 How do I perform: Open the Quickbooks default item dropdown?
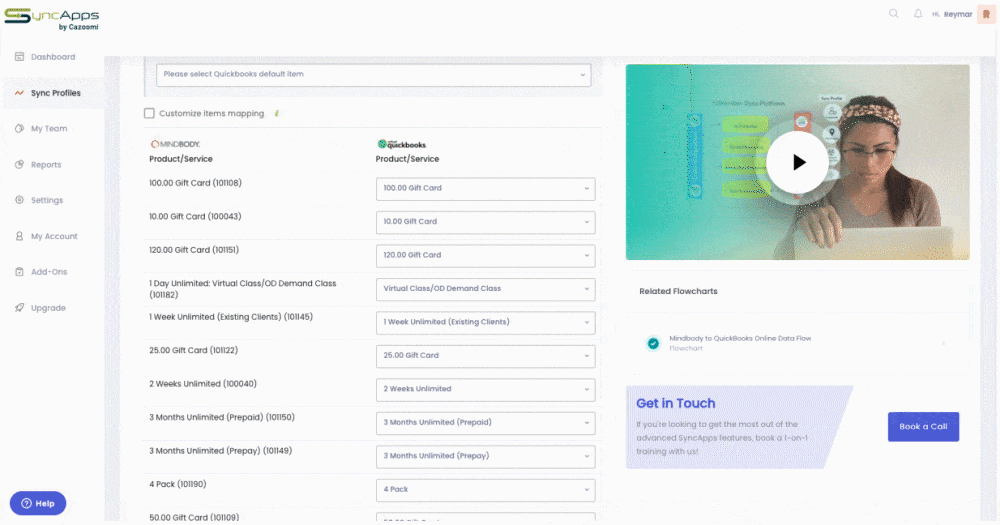(x=374, y=75)
